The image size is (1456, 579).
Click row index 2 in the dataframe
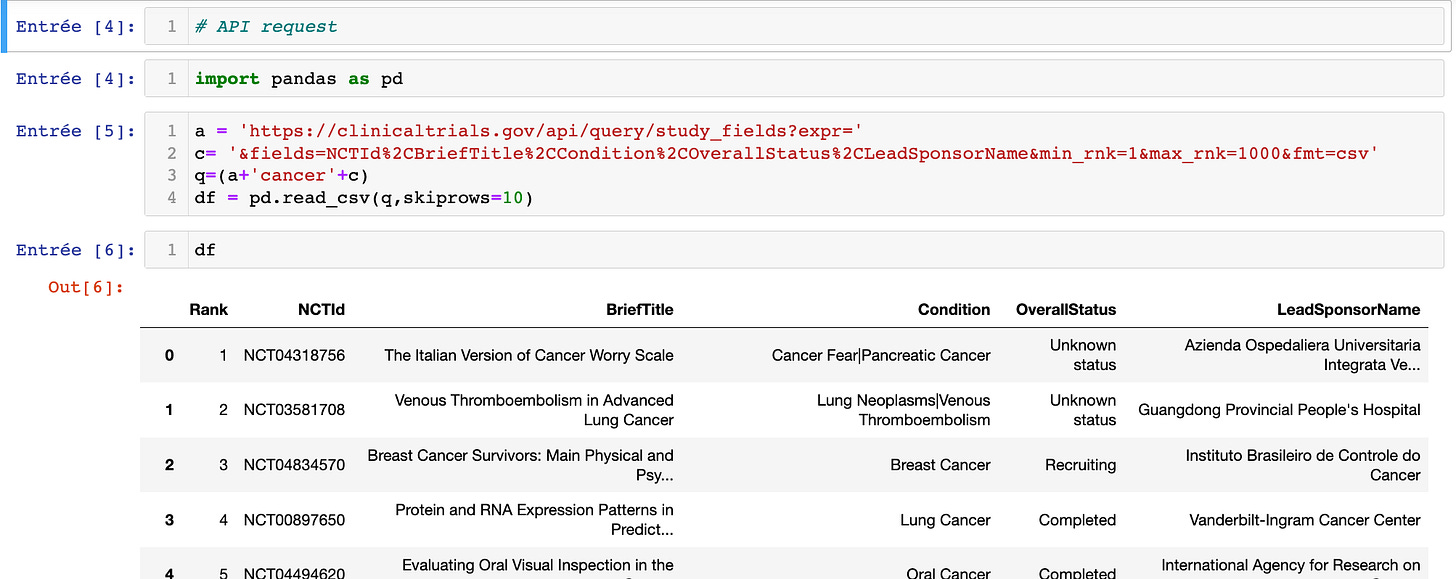click(x=169, y=465)
